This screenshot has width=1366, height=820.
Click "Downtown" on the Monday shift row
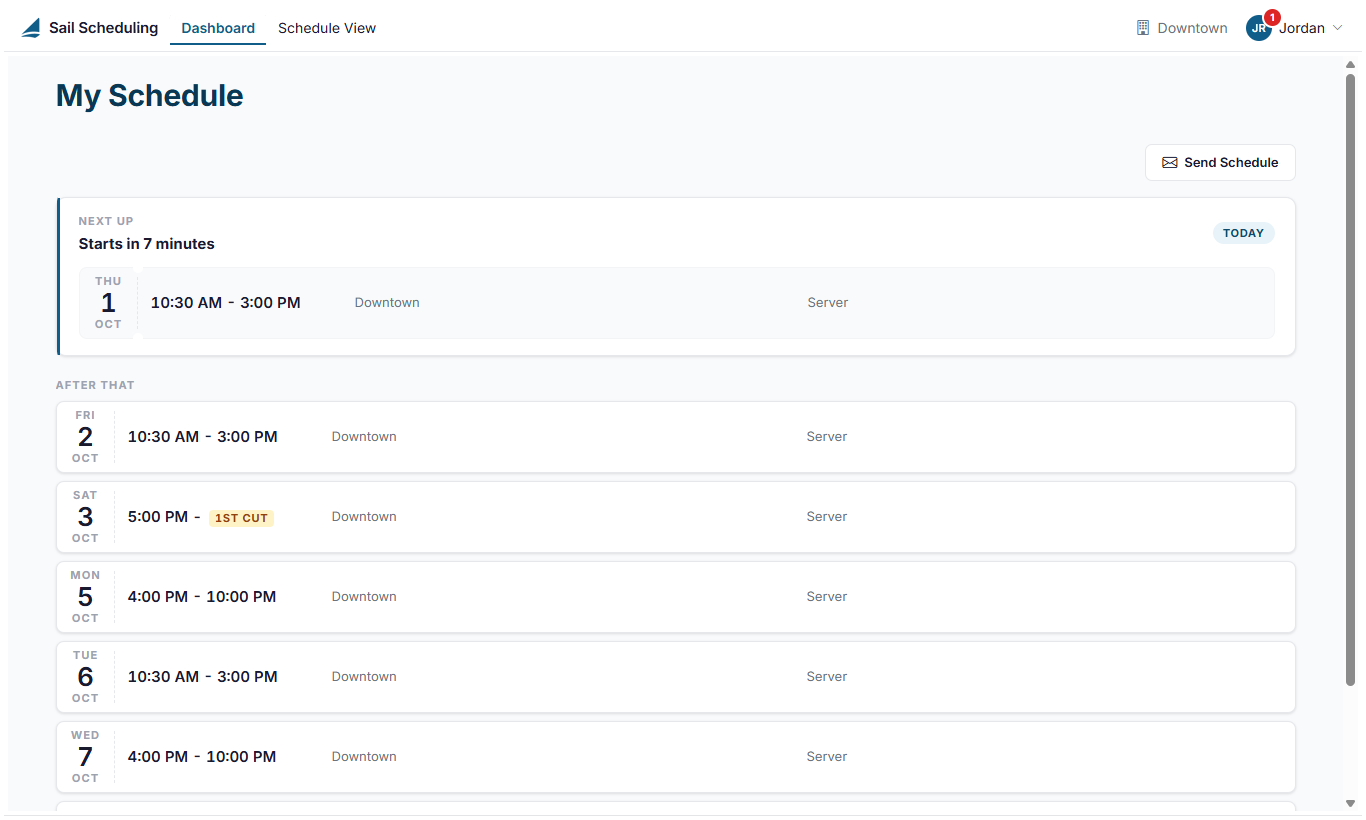tap(364, 597)
